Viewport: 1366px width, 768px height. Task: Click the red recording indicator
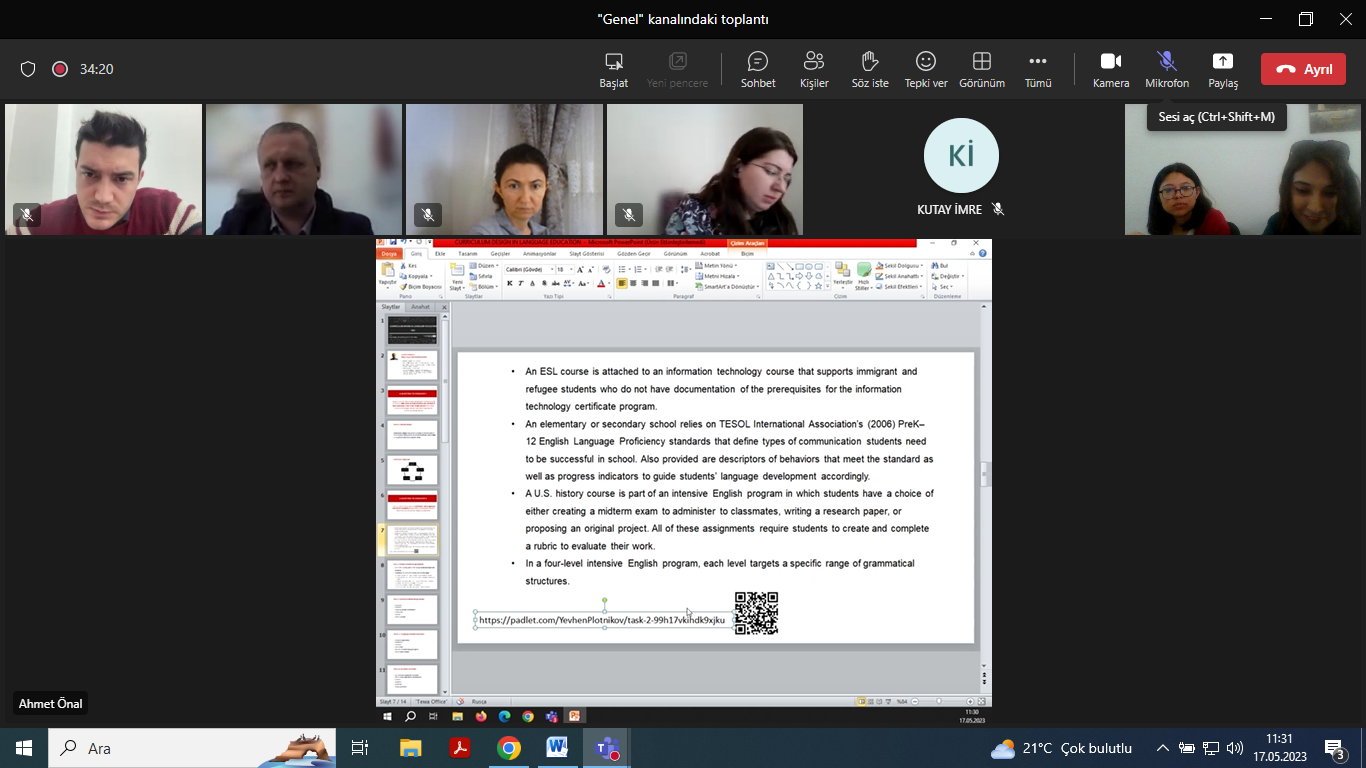(59, 69)
